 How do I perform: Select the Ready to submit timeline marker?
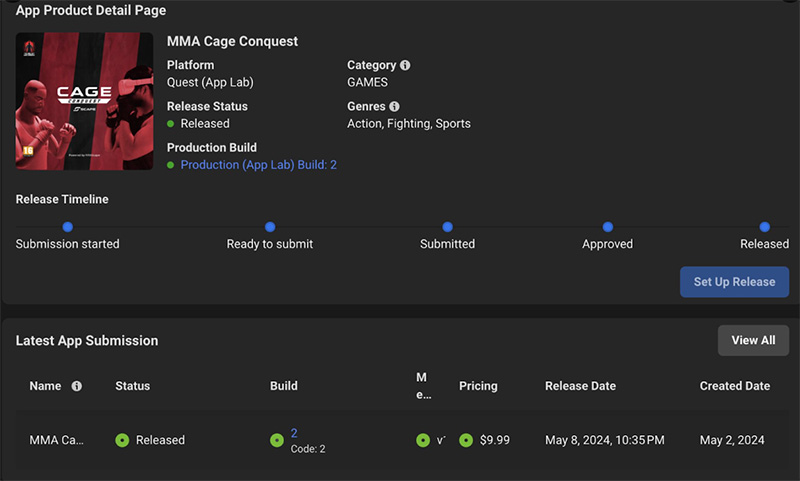[x=270, y=226]
